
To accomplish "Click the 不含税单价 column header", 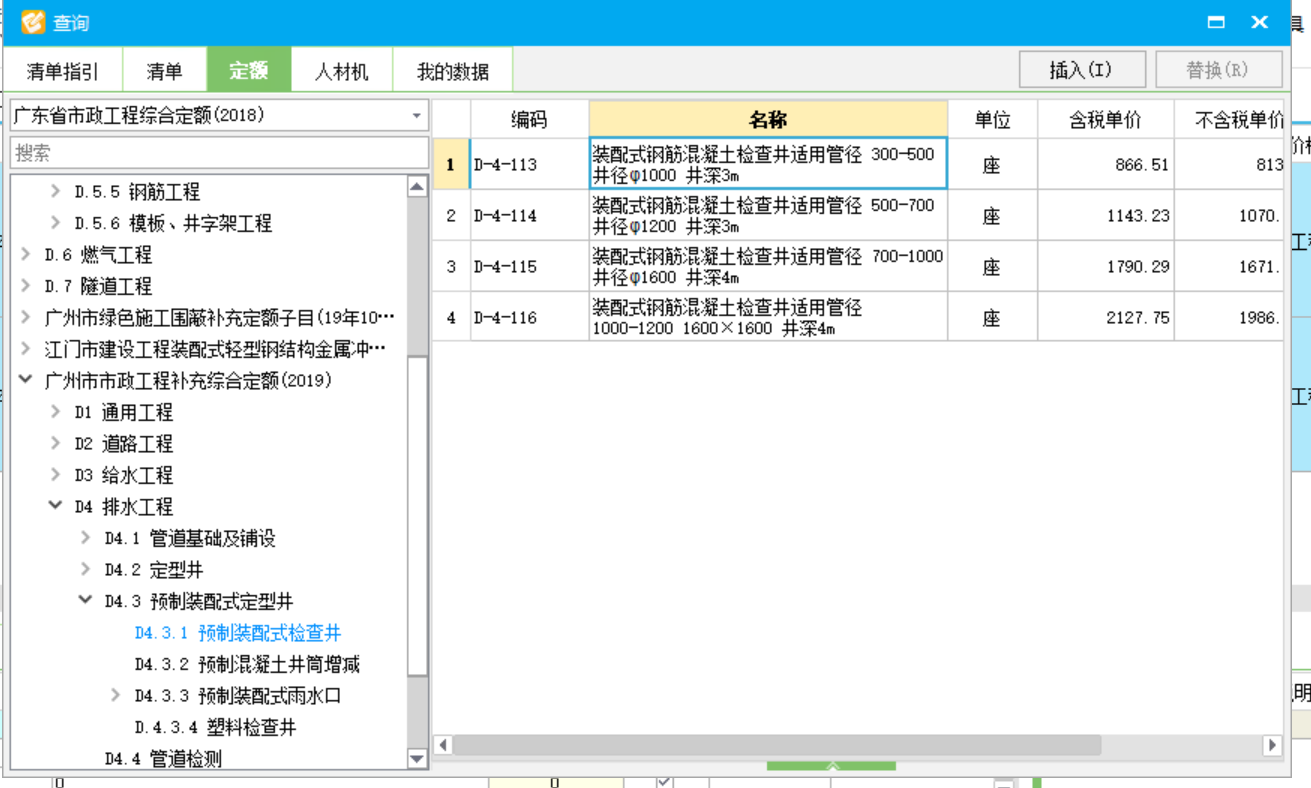I will [x=1229, y=120].
